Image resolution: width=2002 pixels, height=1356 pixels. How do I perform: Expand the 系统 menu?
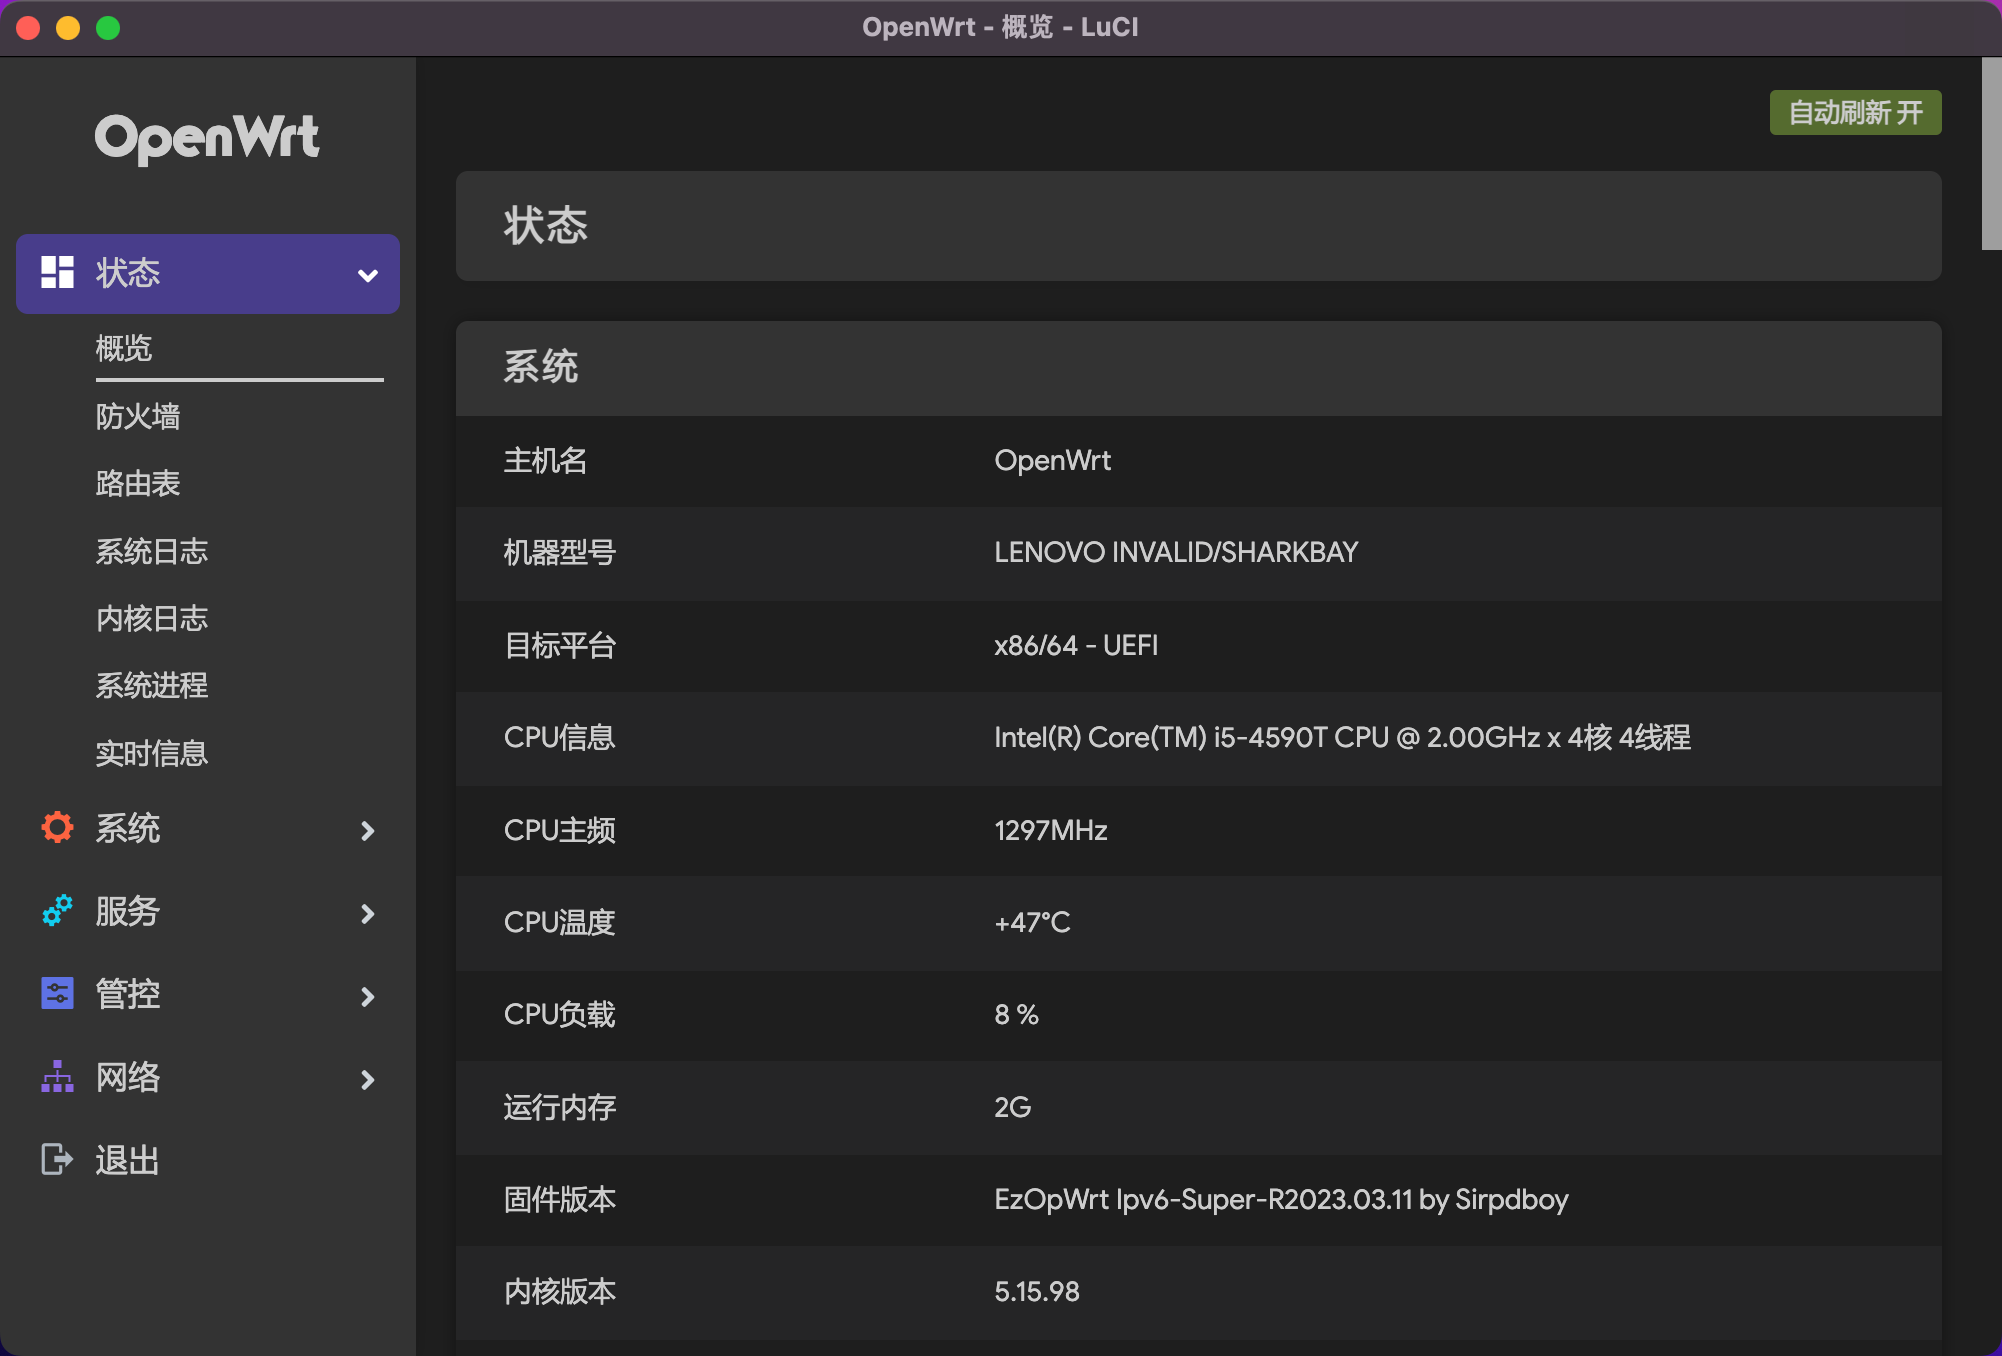point(366,830)
